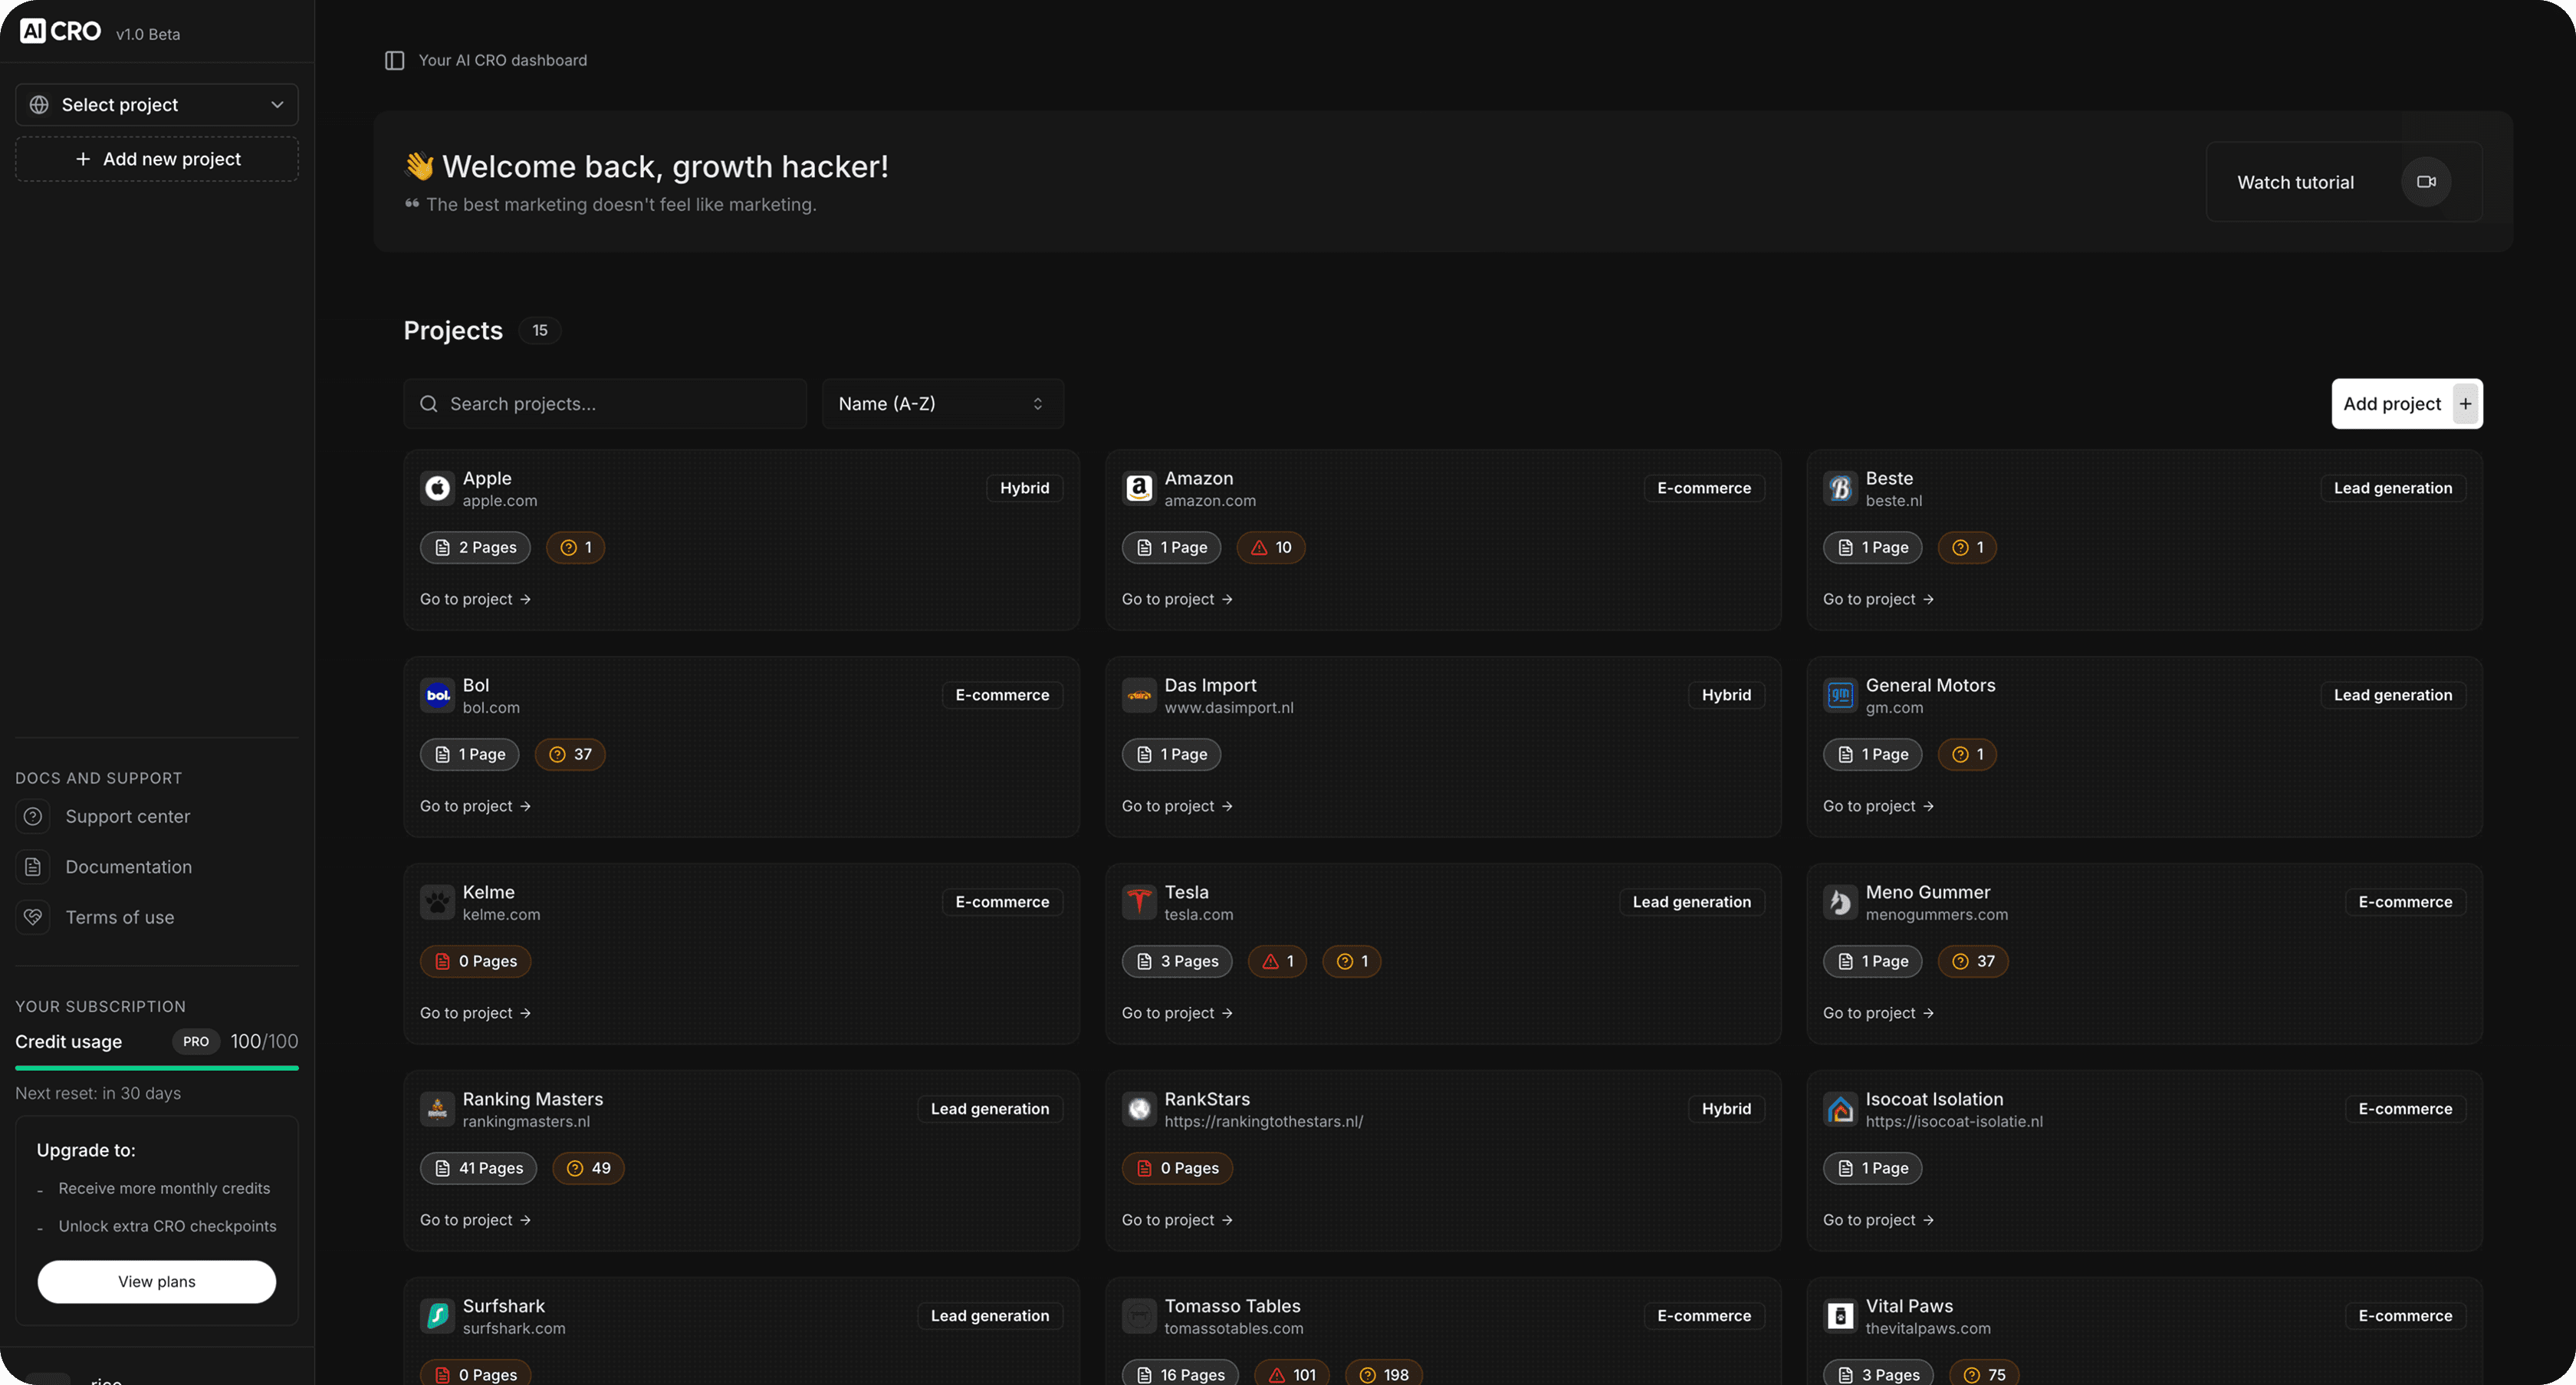
Task: Click the credit usage progress bar
Action: [x=156, y=1069]
